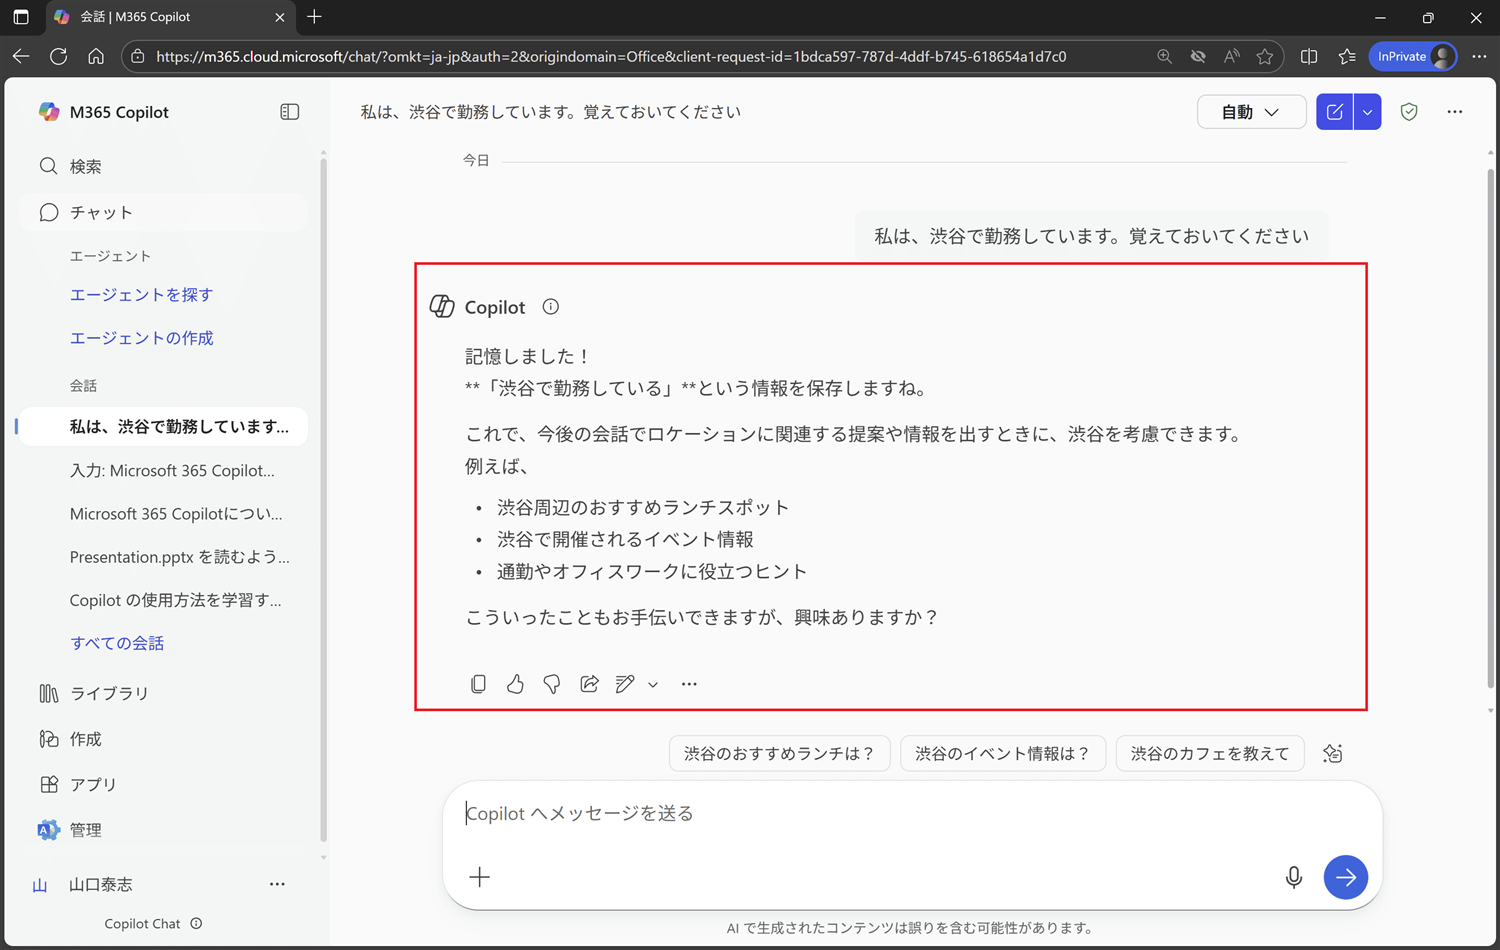Open the 検索 search item
This screenshot has height=950, width=1500.
[x=163, y=166]
